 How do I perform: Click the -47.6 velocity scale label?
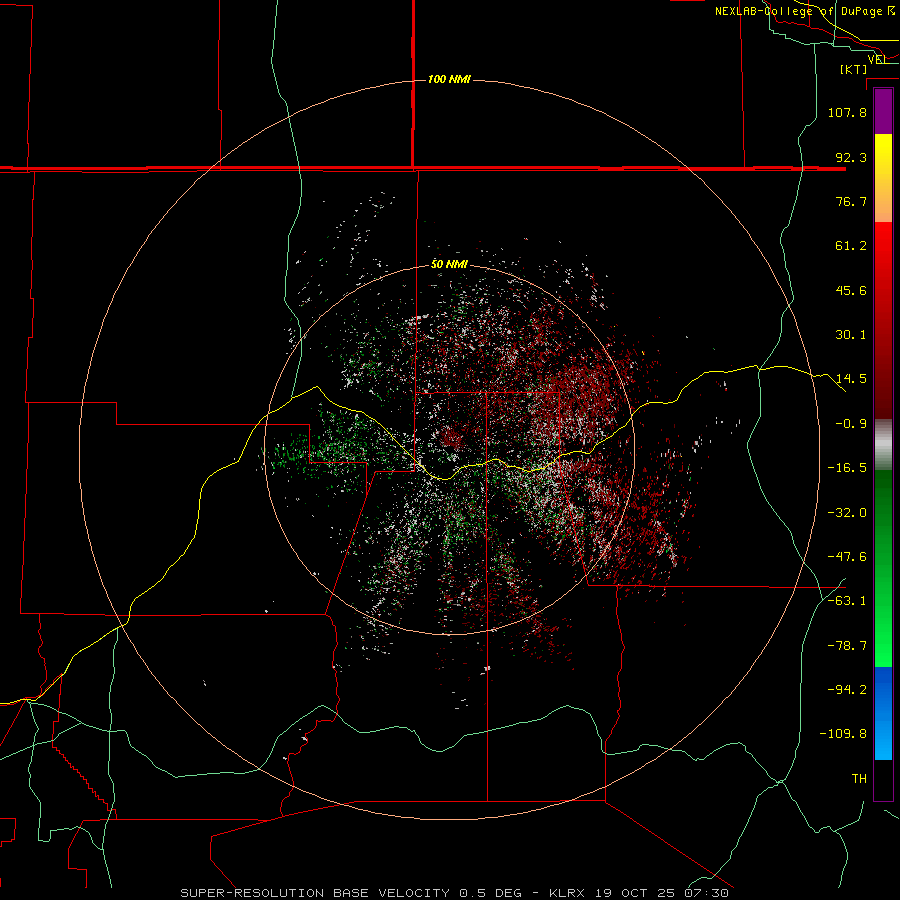(x=847, y=557)
